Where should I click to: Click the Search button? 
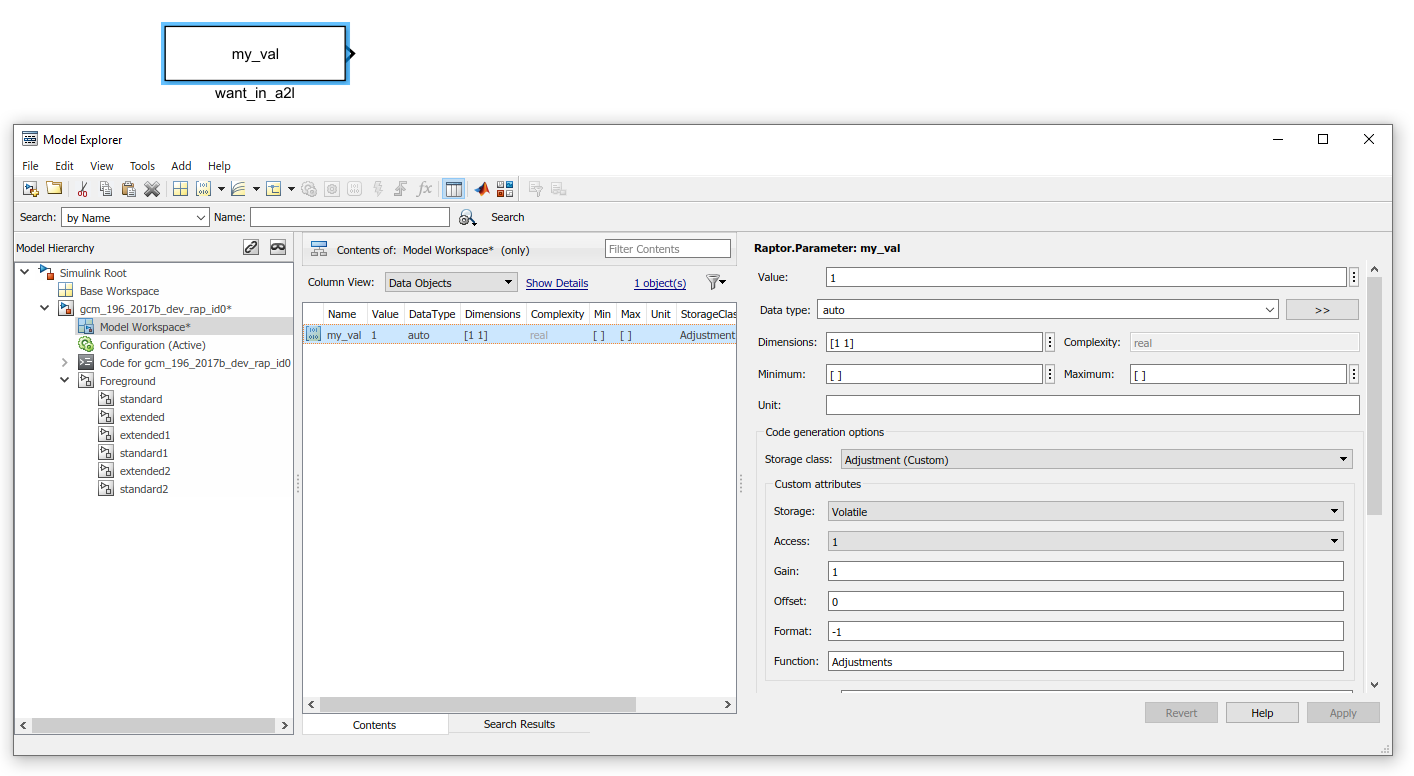click(x=507, y=217)
